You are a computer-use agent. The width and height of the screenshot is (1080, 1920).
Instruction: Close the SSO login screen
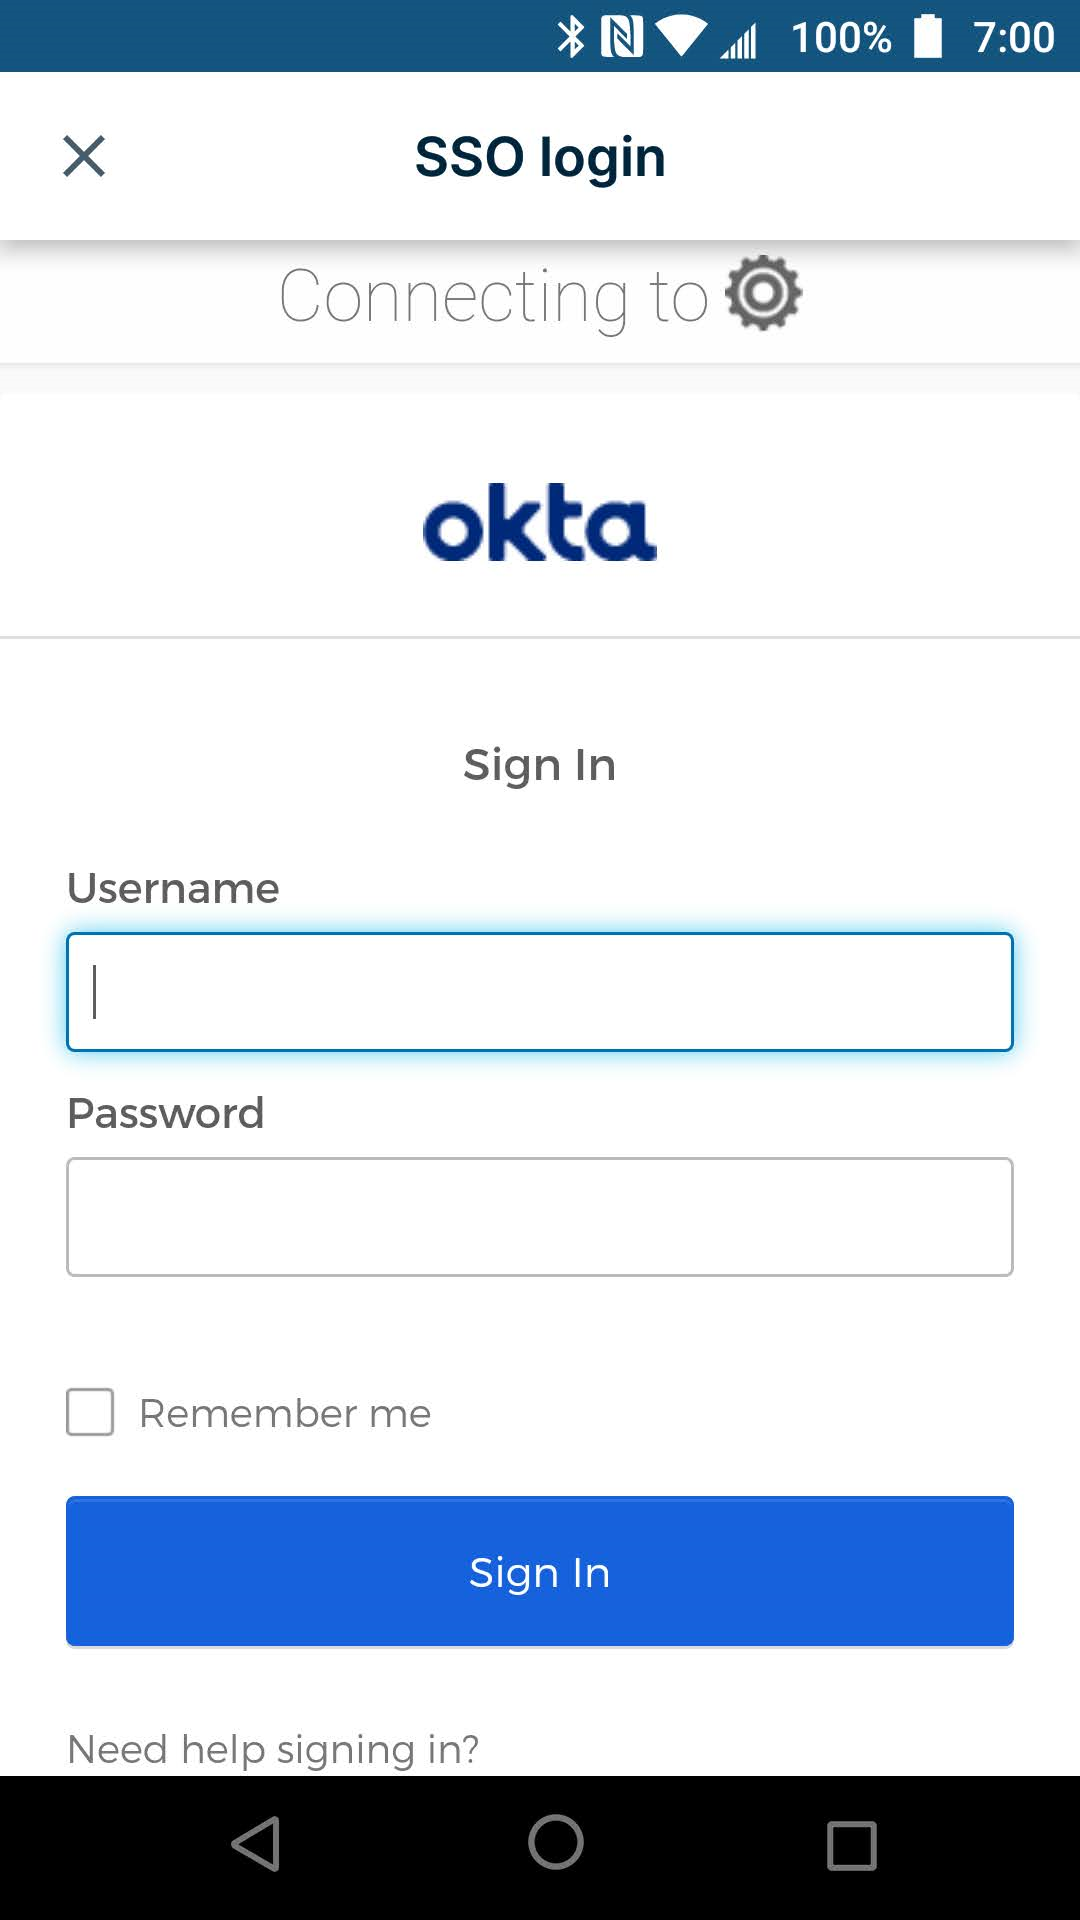click(83, 156)
